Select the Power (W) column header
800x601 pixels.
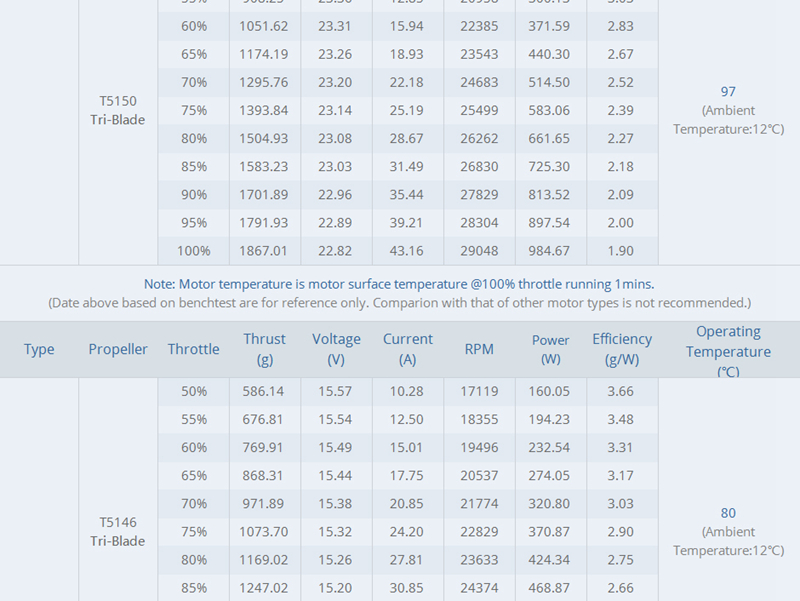551,349
